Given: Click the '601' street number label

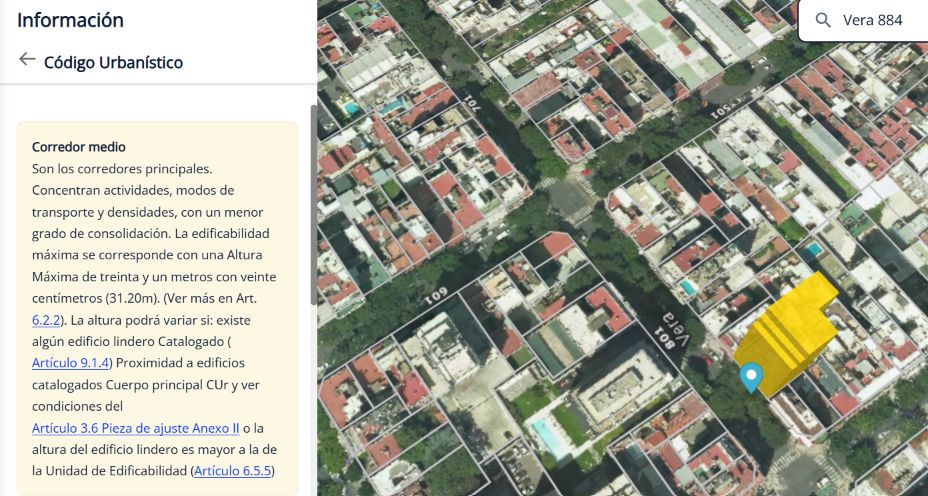Looking at the screenshot, I should point(434,296).
